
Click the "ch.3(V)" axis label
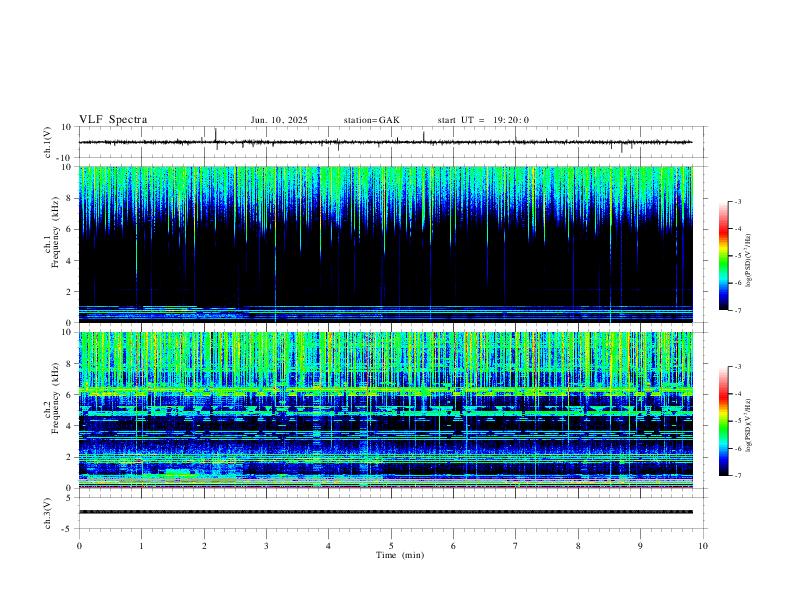click(x=48, y=513)
